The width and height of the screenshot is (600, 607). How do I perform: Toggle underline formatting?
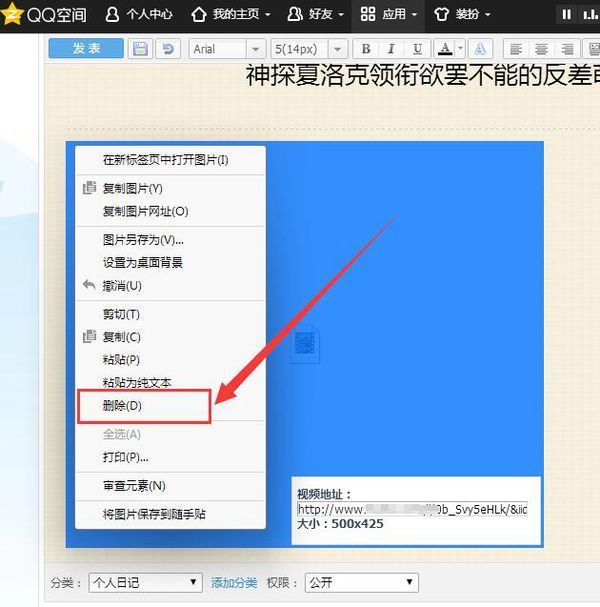tap(417, 49)
